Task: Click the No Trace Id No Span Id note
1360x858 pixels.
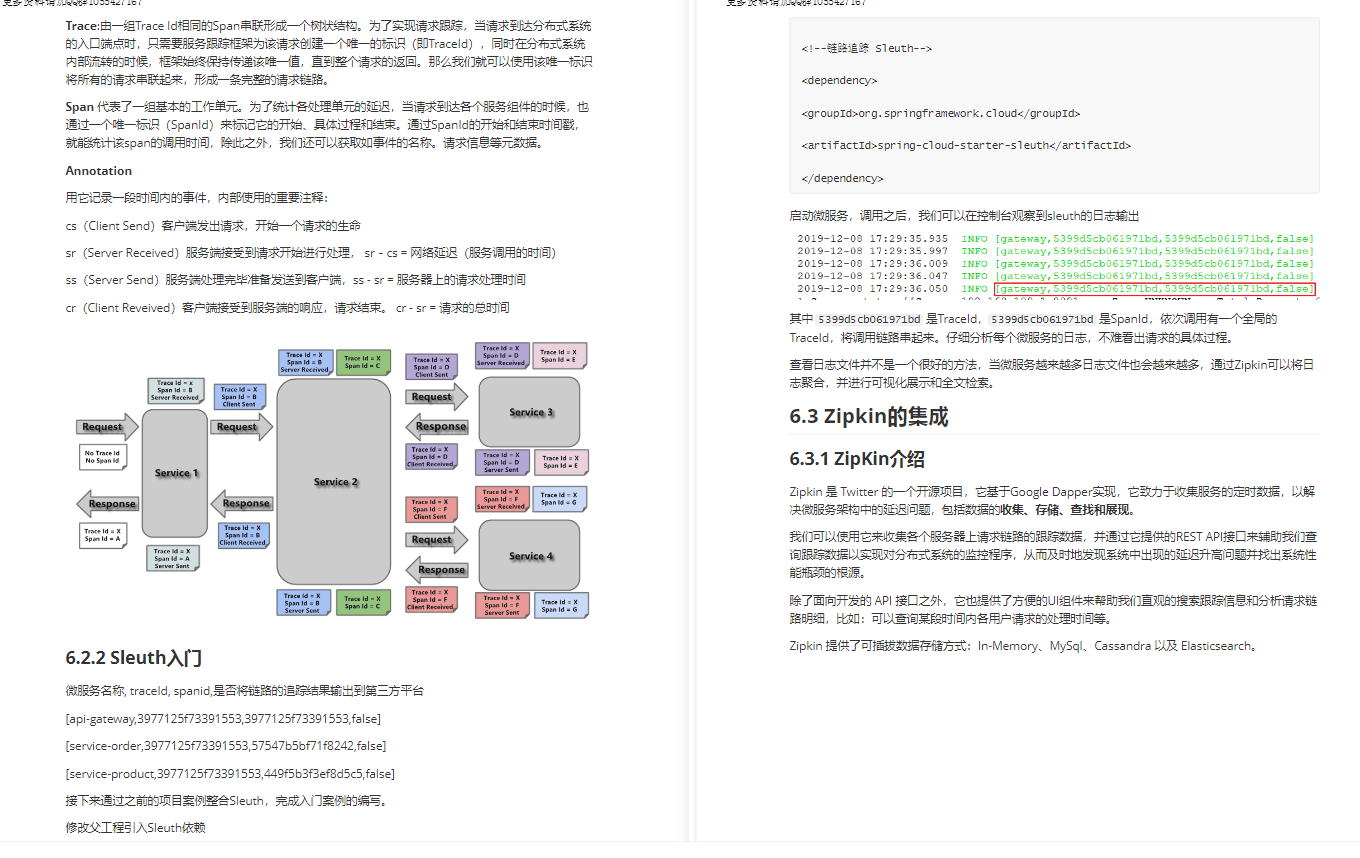Action: [x=103, y=456]
